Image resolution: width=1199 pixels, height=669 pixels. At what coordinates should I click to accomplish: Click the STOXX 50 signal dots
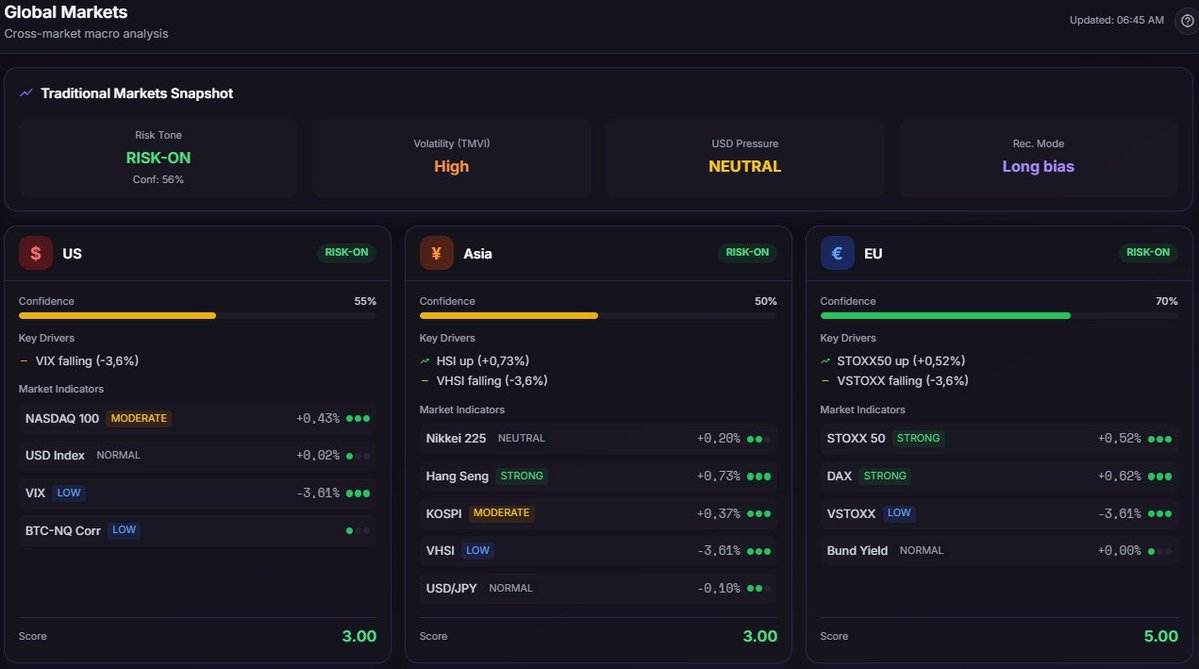1159,439
